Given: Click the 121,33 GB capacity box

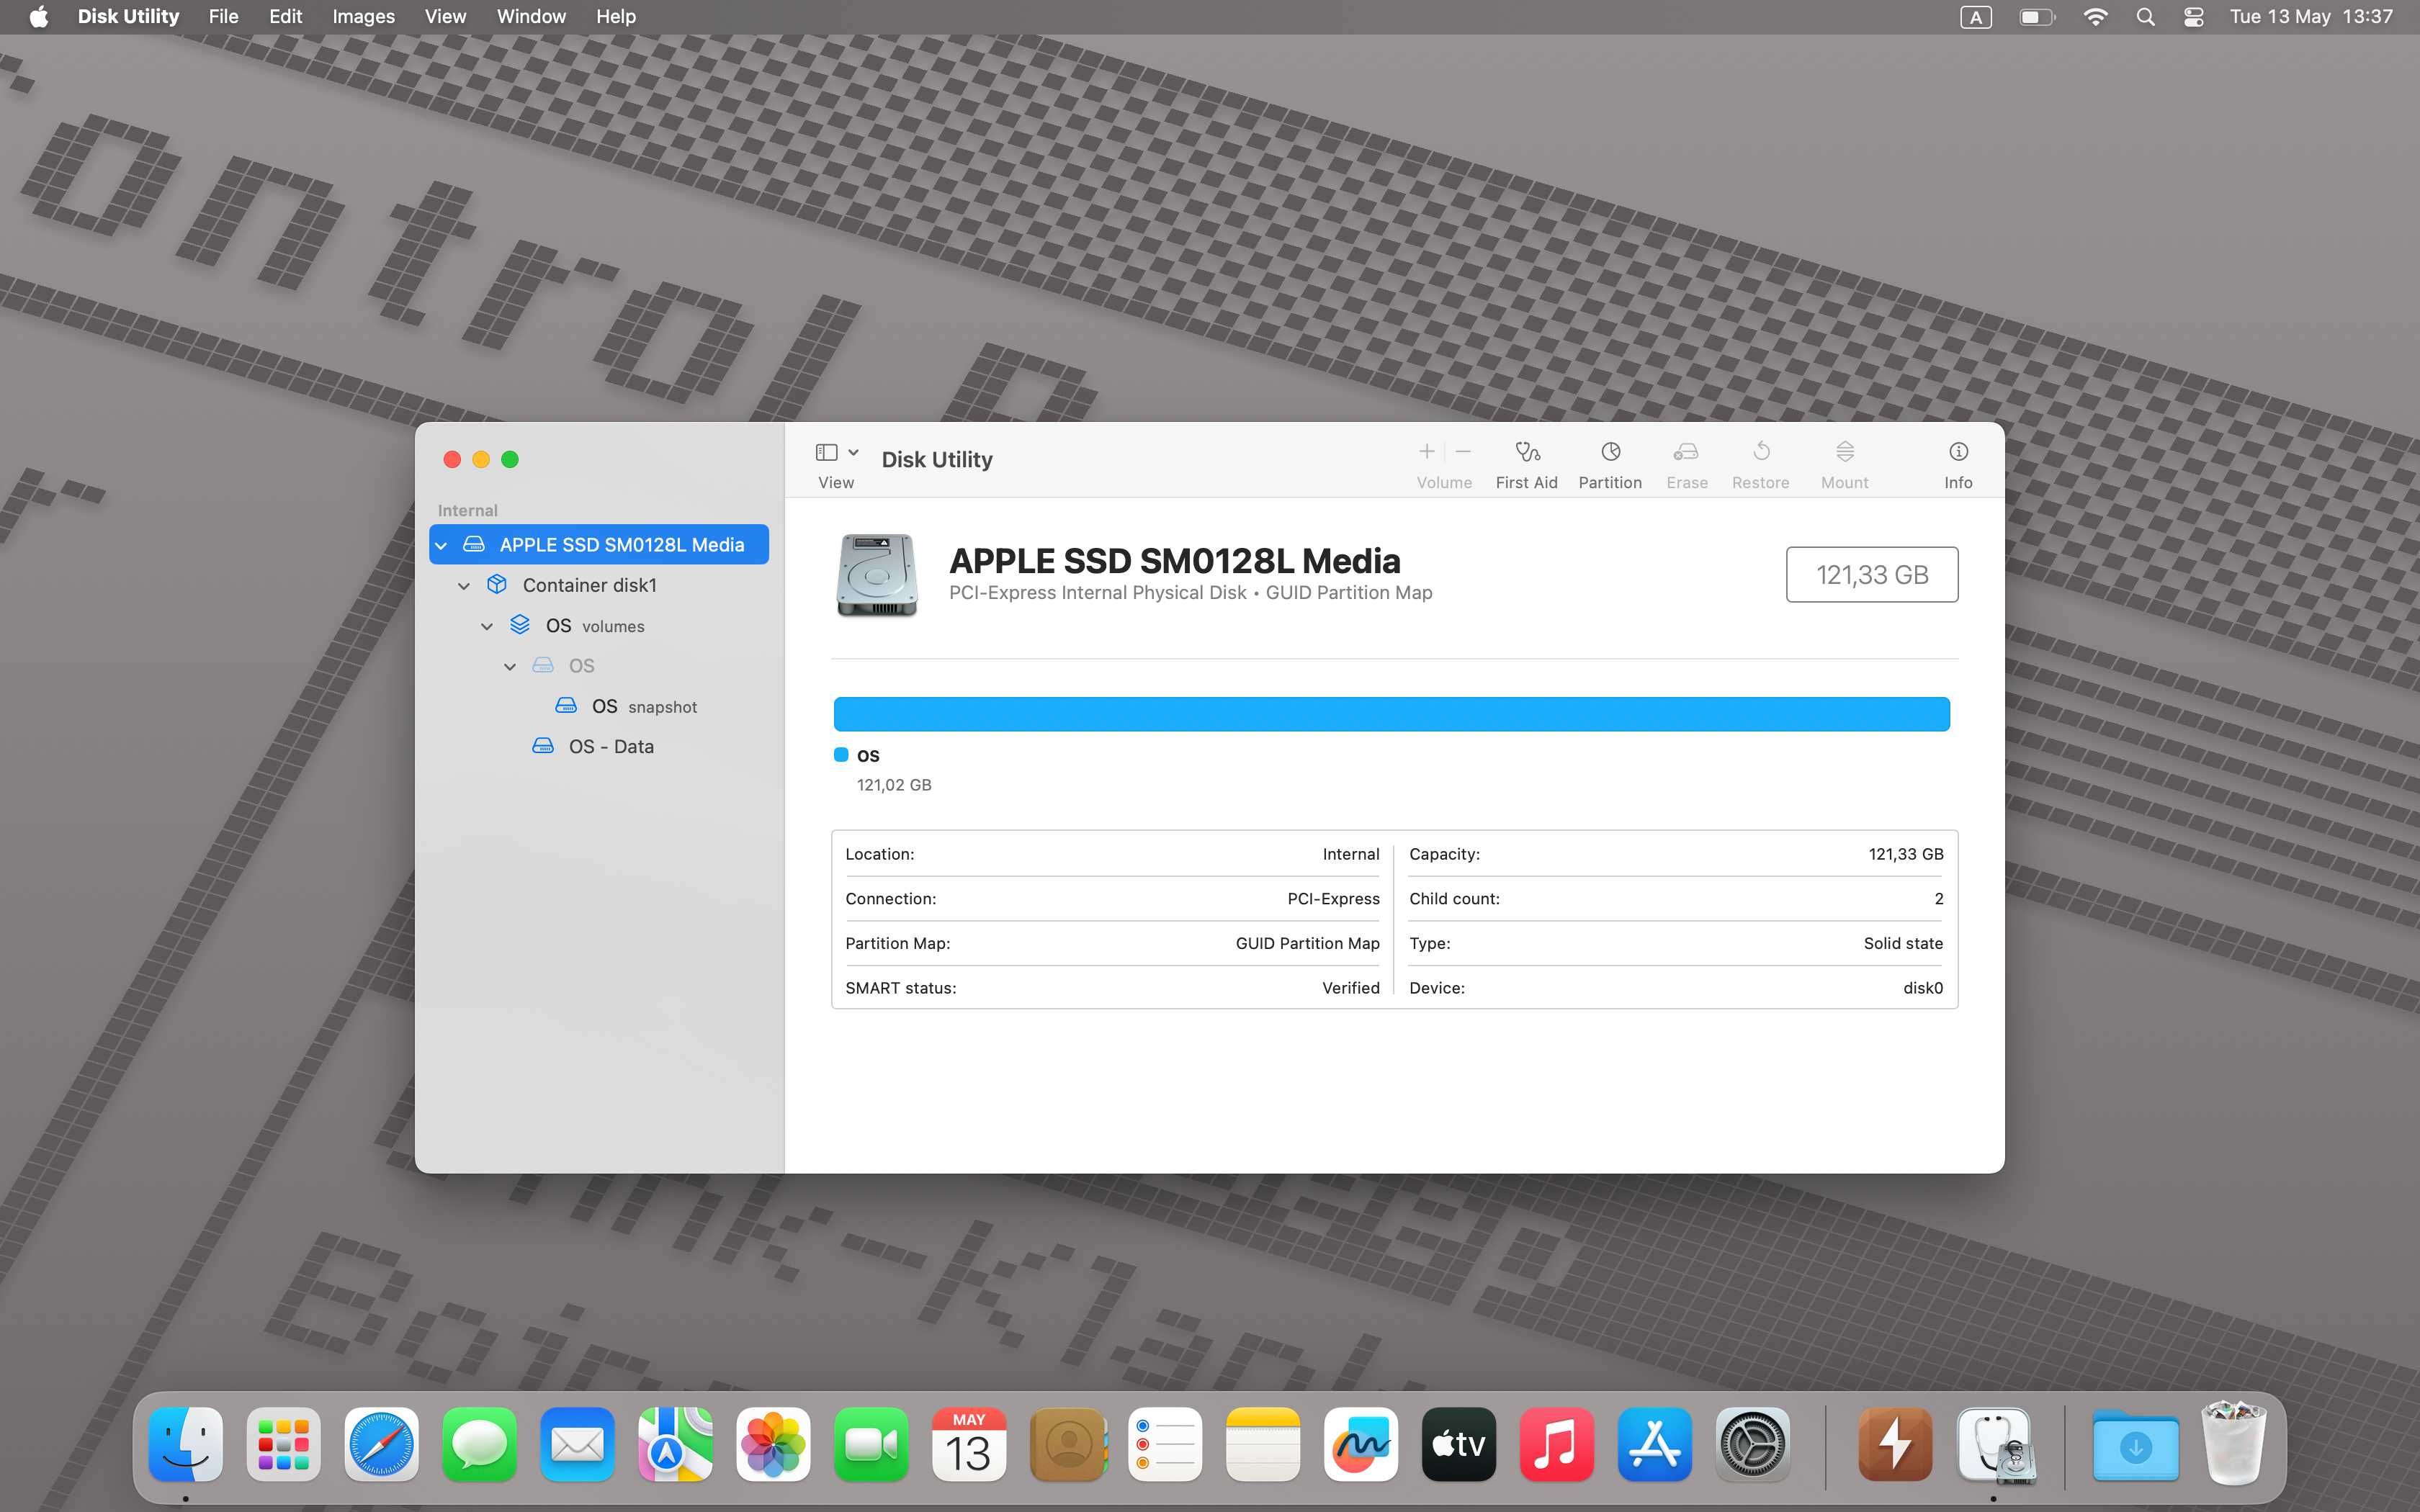Looking at the screenshot, I should [x=1871, y=575].
